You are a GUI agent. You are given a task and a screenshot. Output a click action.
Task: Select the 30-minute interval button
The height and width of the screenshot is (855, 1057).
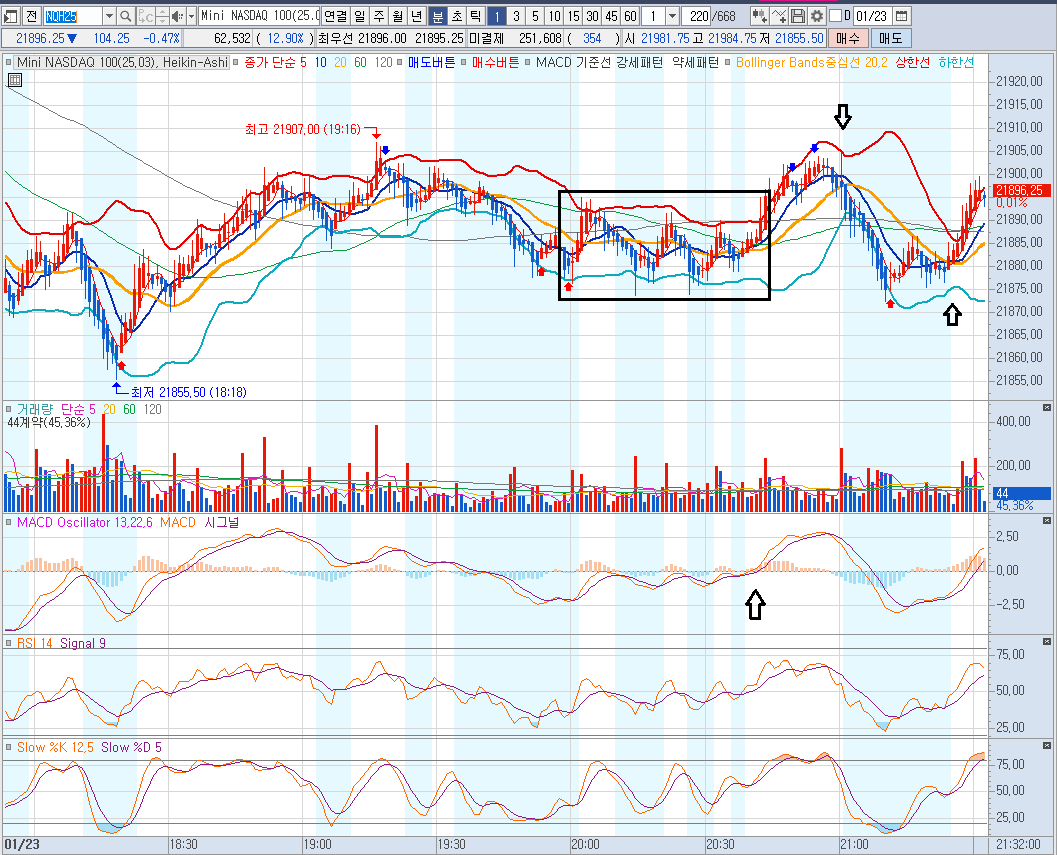[x=593, y=16]
